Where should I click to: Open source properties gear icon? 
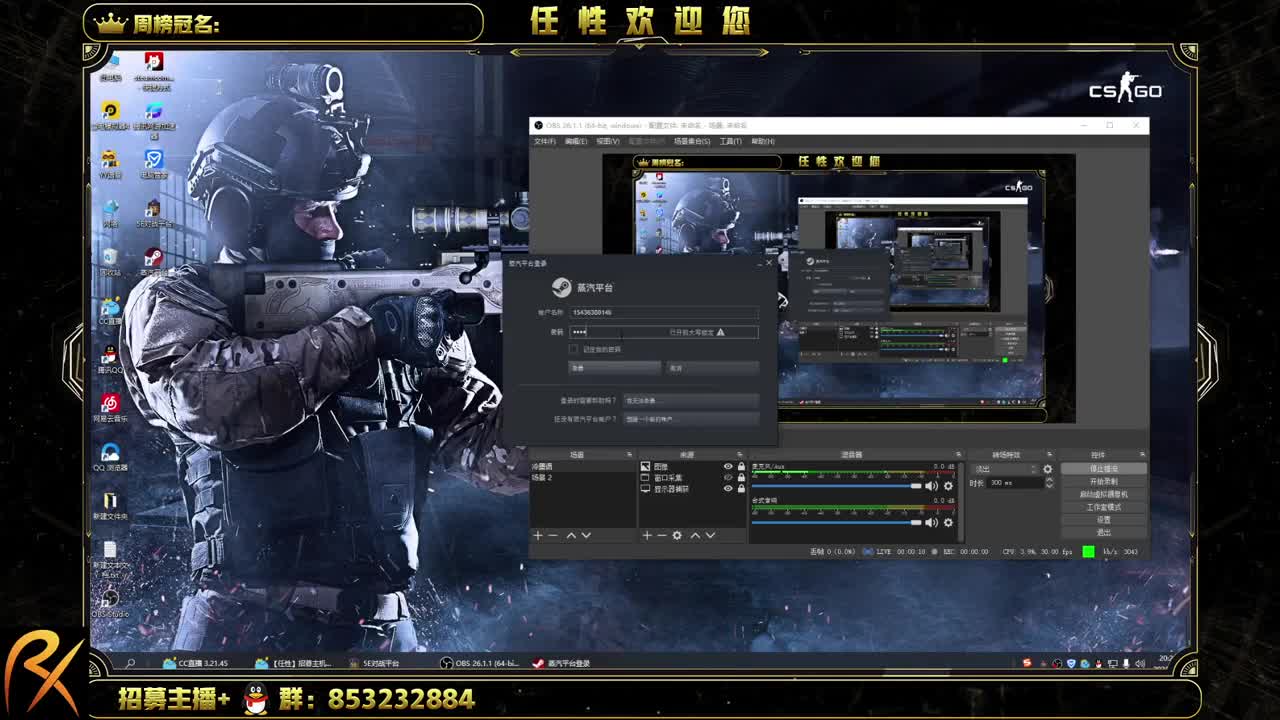pos(677,536)
